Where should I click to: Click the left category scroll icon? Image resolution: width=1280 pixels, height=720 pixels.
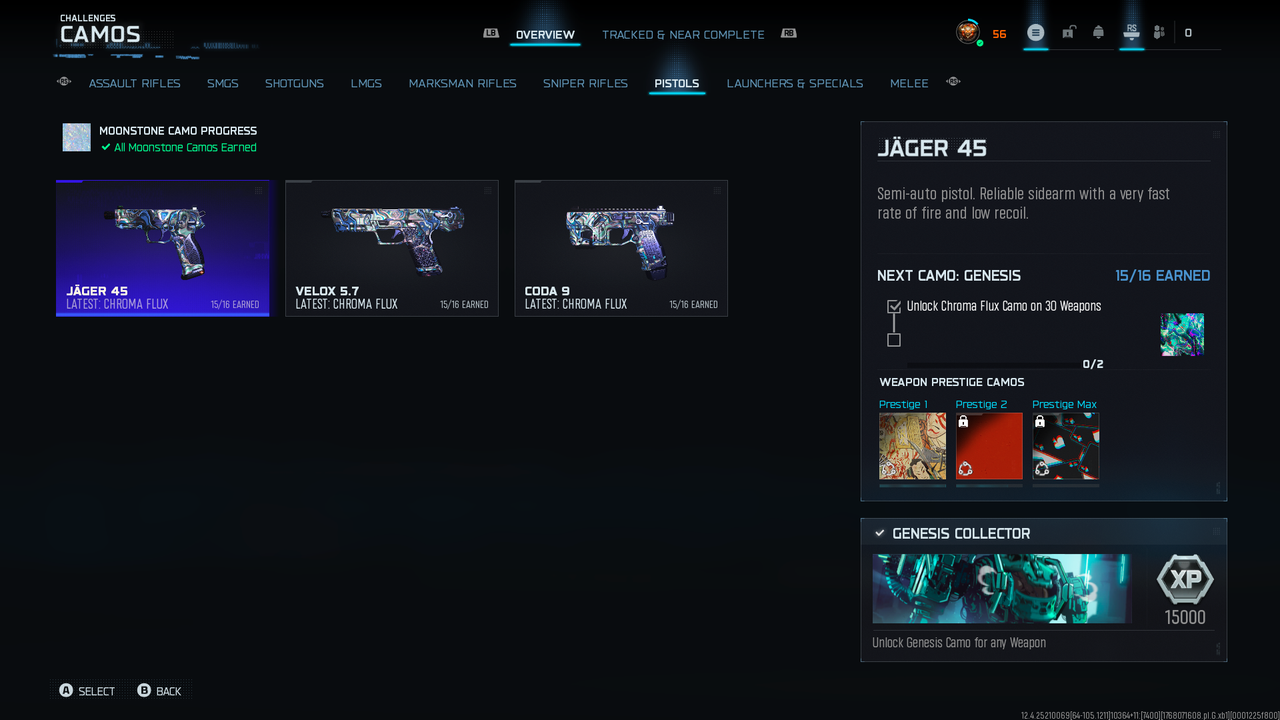[65, 82]
